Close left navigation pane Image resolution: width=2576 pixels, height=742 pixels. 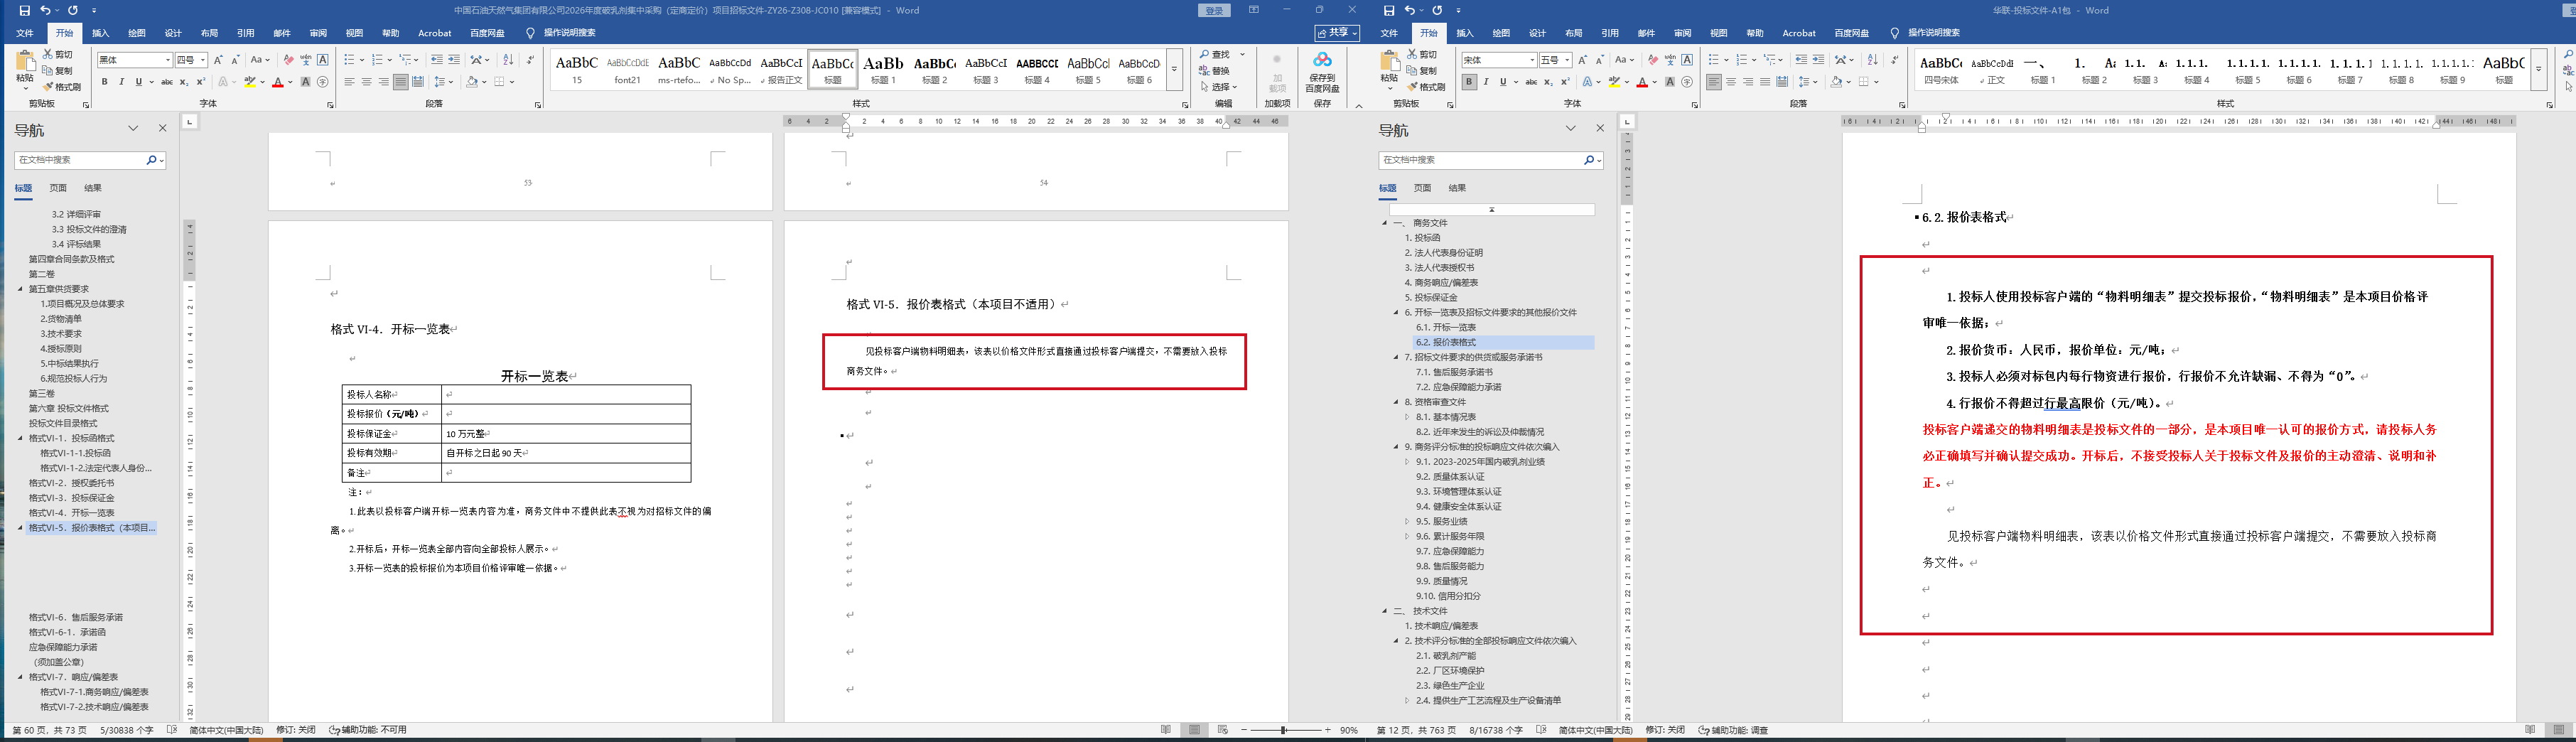point(163,129)
